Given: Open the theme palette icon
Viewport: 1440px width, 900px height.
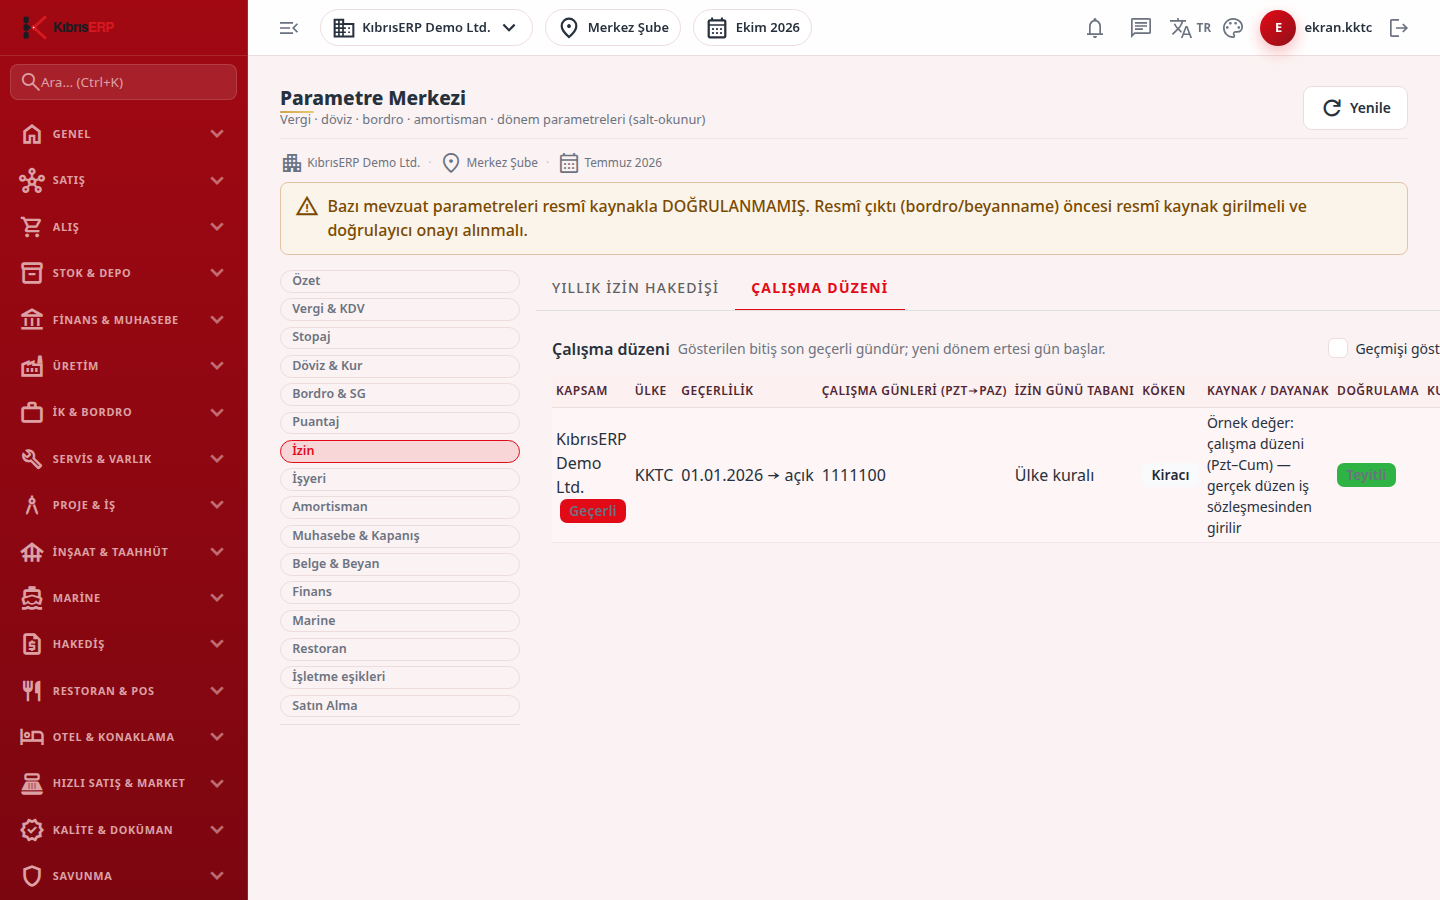Looking at the screenshot, I should tap(1233, 28).
